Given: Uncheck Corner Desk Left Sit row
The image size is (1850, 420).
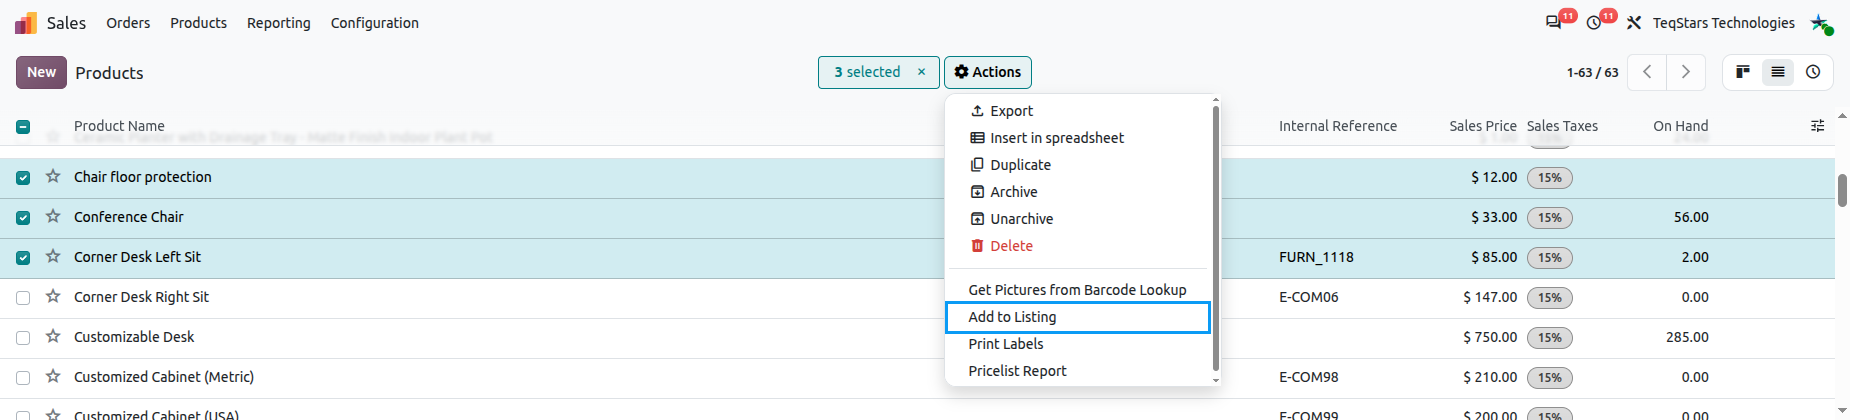Looking at the screenshot, I should click(23, 258).
